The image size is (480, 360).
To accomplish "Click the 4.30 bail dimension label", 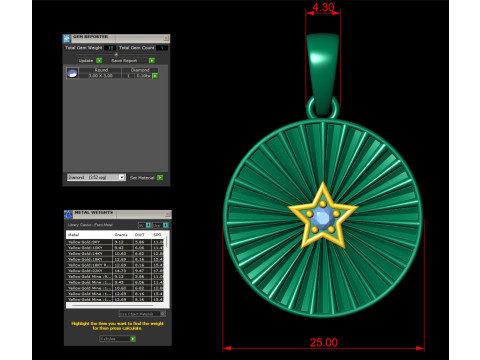I will pyautogui.click(x=323, y=7).
